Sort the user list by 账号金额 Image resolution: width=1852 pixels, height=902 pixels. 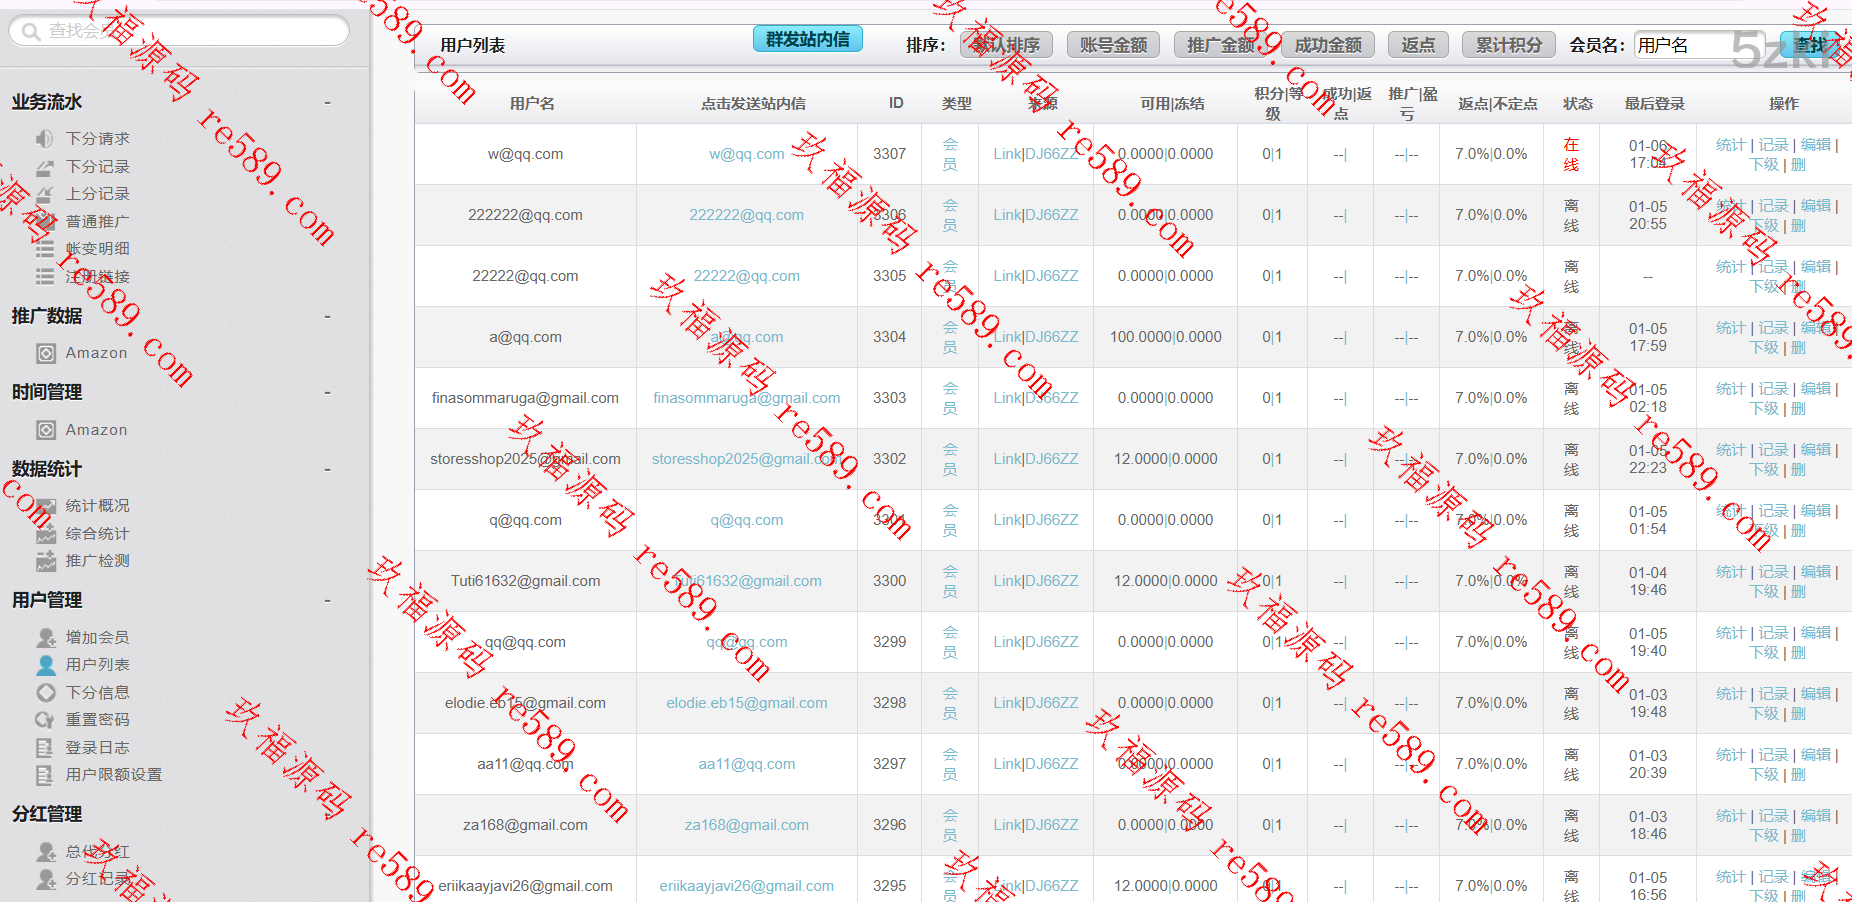click(1113, 45)
